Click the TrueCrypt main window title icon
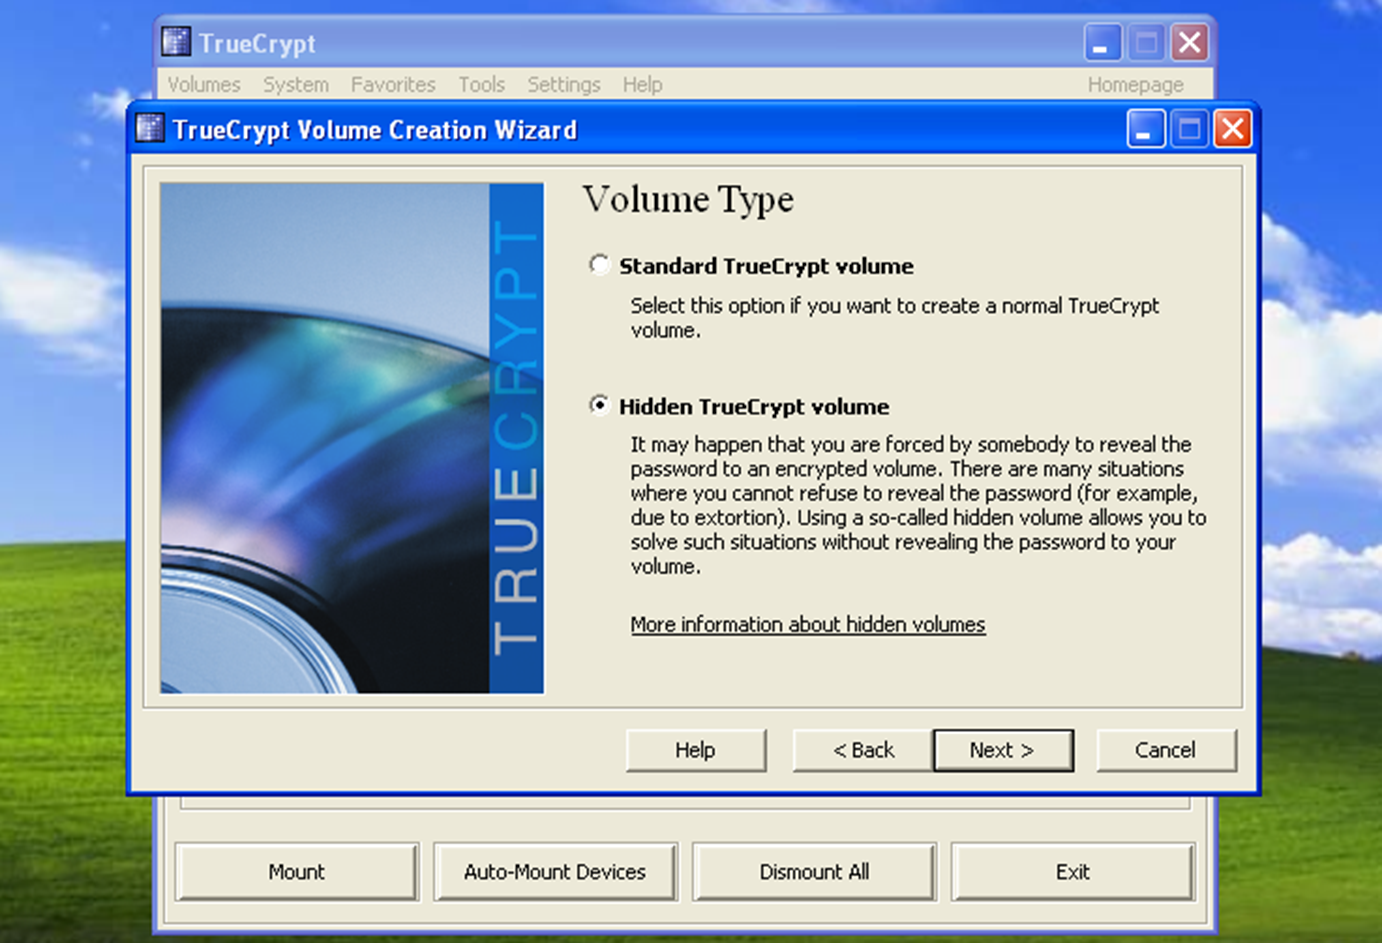The width and height of the screenshot is (1382, 943). (x=176, y=42)
